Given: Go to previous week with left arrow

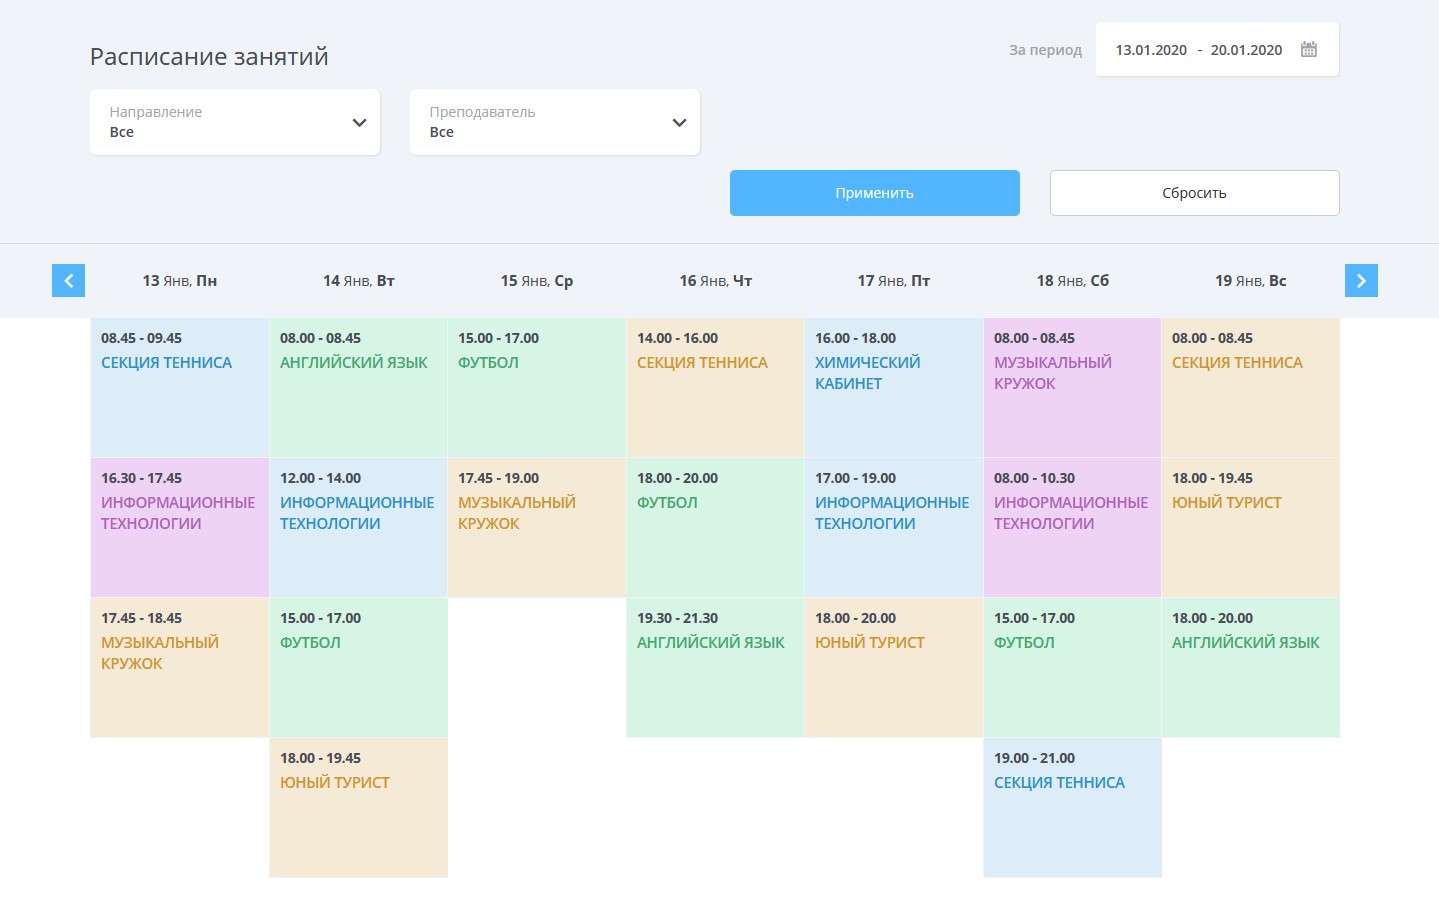Looking at the screenshot, I should pos(68,281).
